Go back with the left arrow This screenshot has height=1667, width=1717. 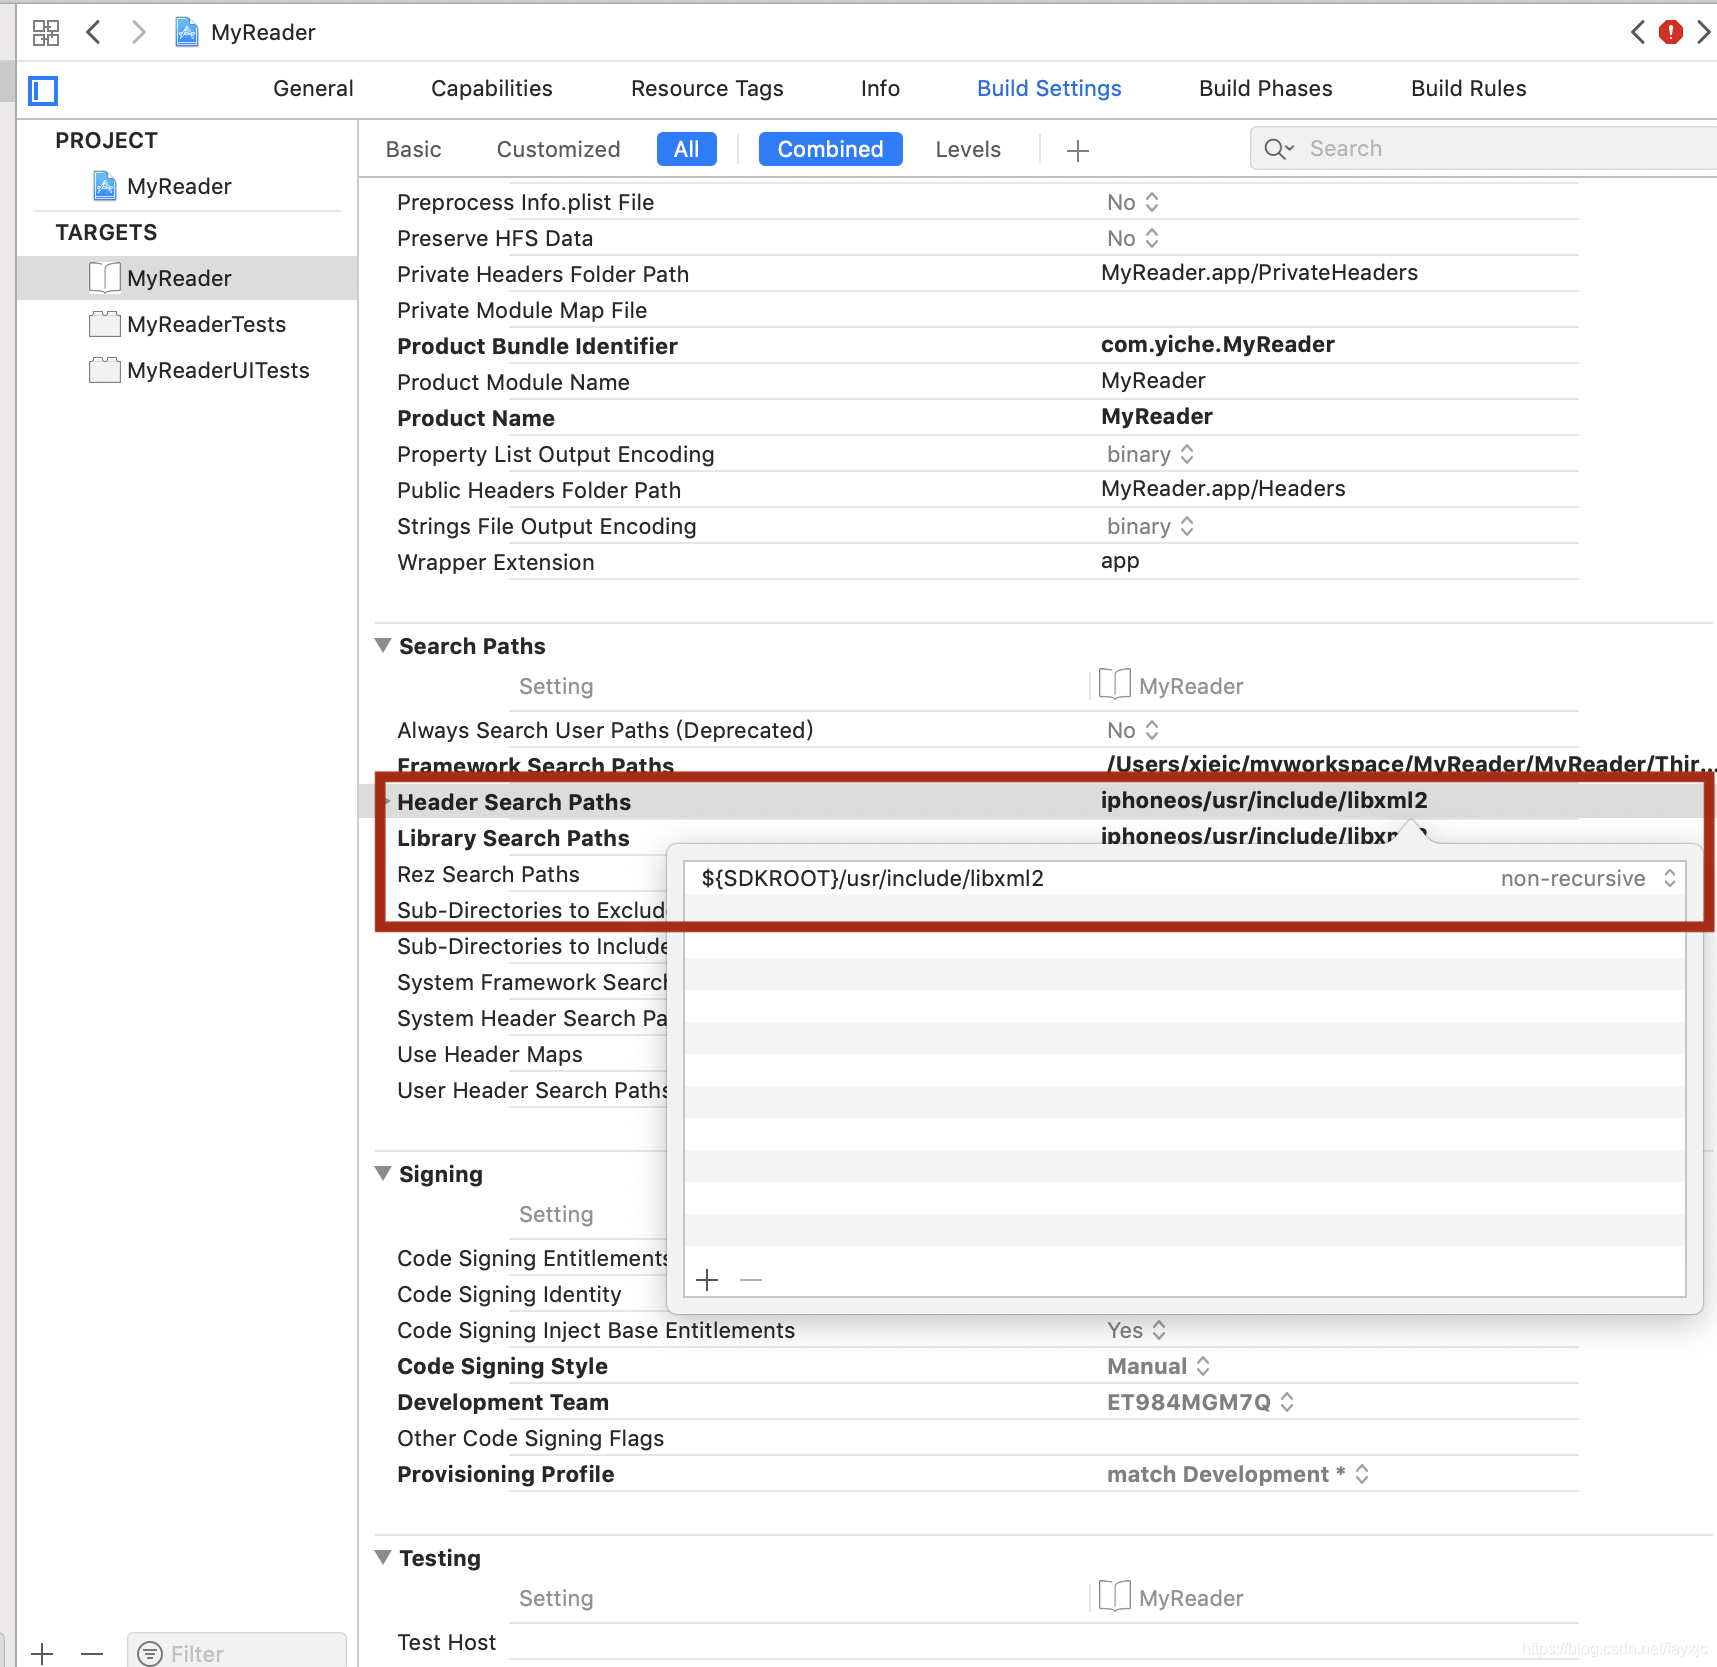click(x=93, y=33)
